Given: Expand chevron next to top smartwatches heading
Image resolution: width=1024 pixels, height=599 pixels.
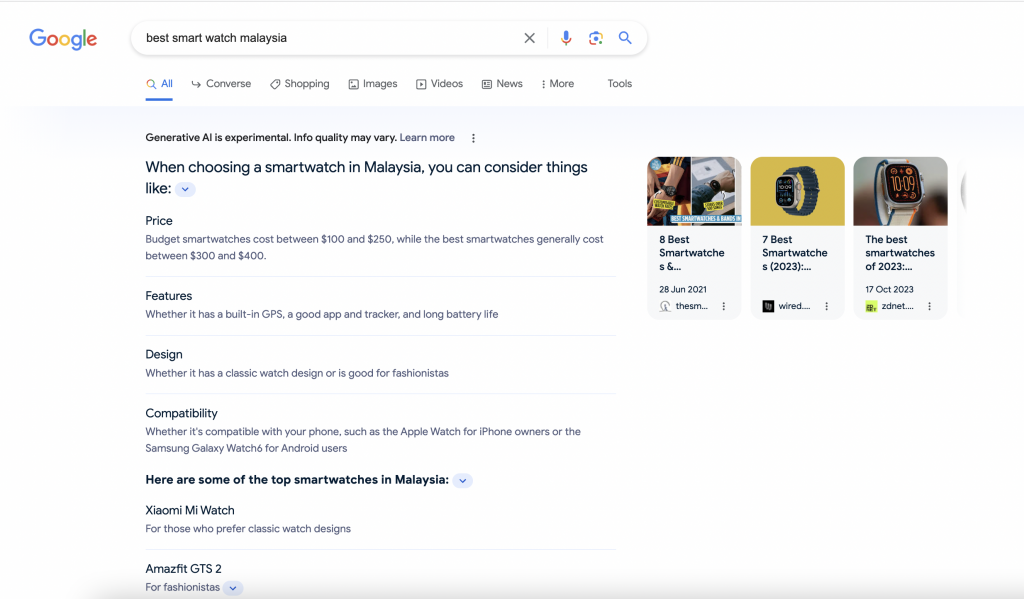Looking at the screenshot, I should point(462,480).
